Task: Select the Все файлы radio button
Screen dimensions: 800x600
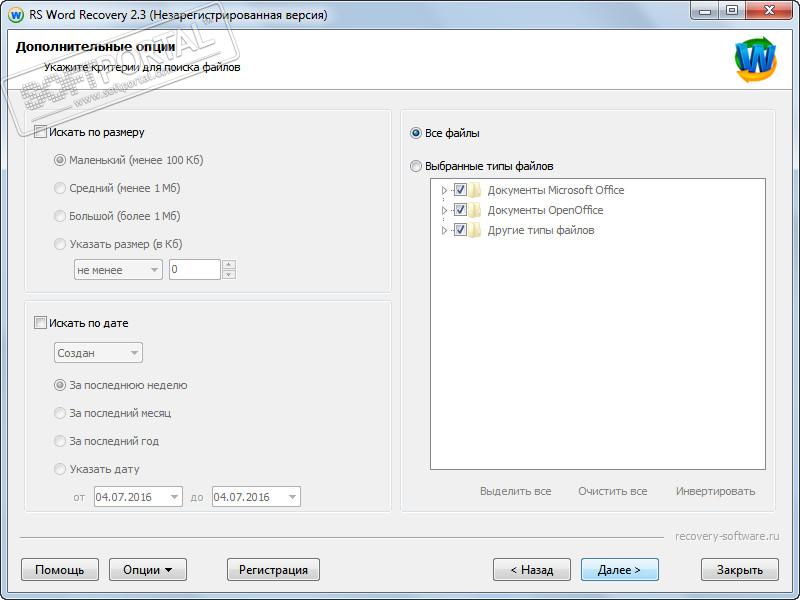Action: click(x=416, y=133)
